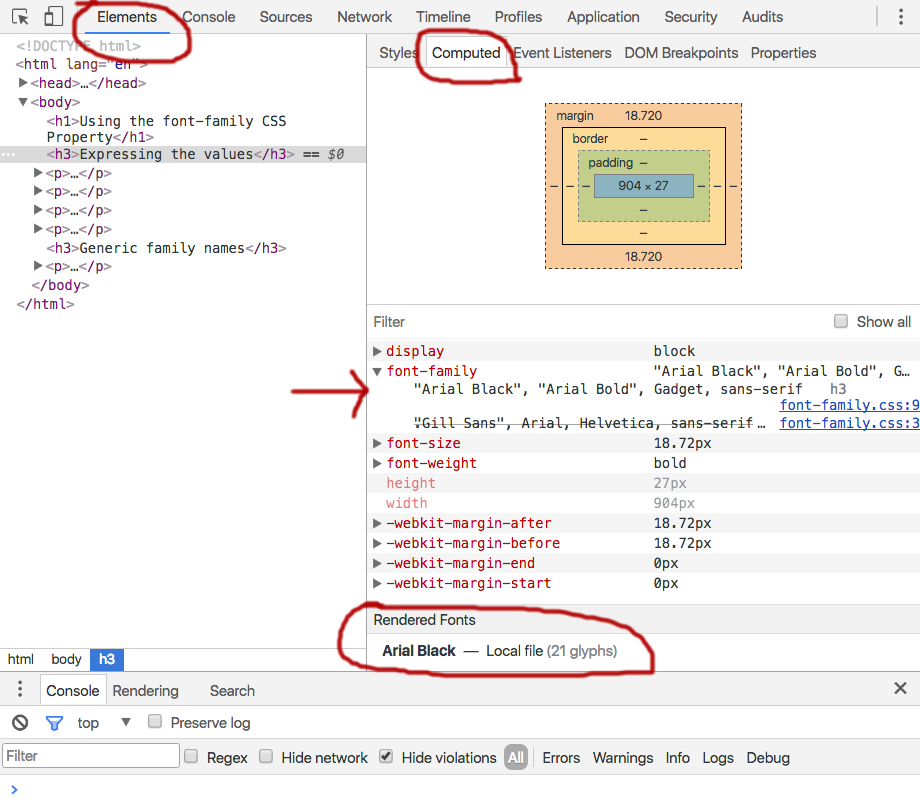Select the html breadcrumb
920x807 pixels.
click(21, 659)
